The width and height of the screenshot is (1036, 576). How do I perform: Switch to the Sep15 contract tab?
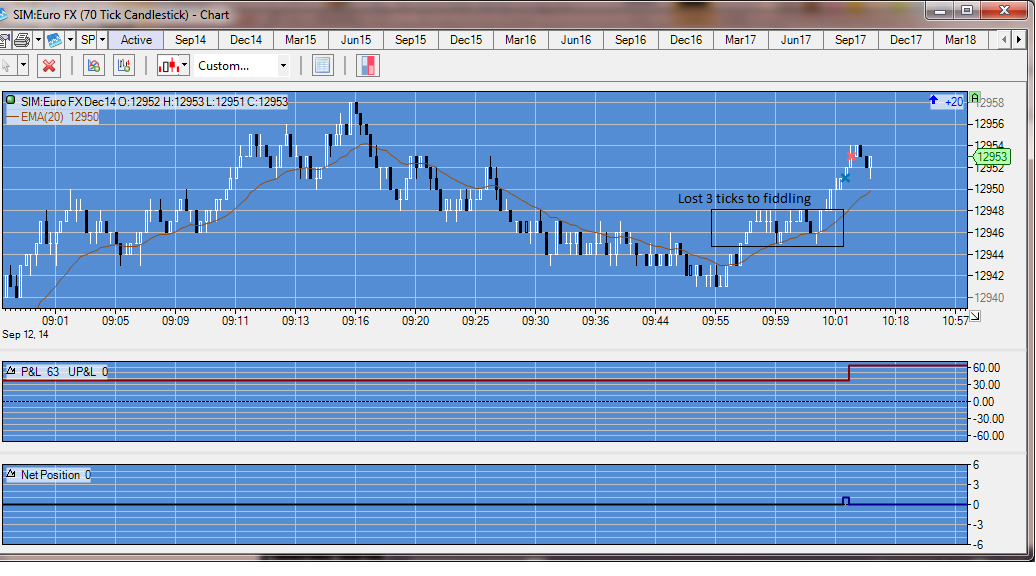click(410, 40)
